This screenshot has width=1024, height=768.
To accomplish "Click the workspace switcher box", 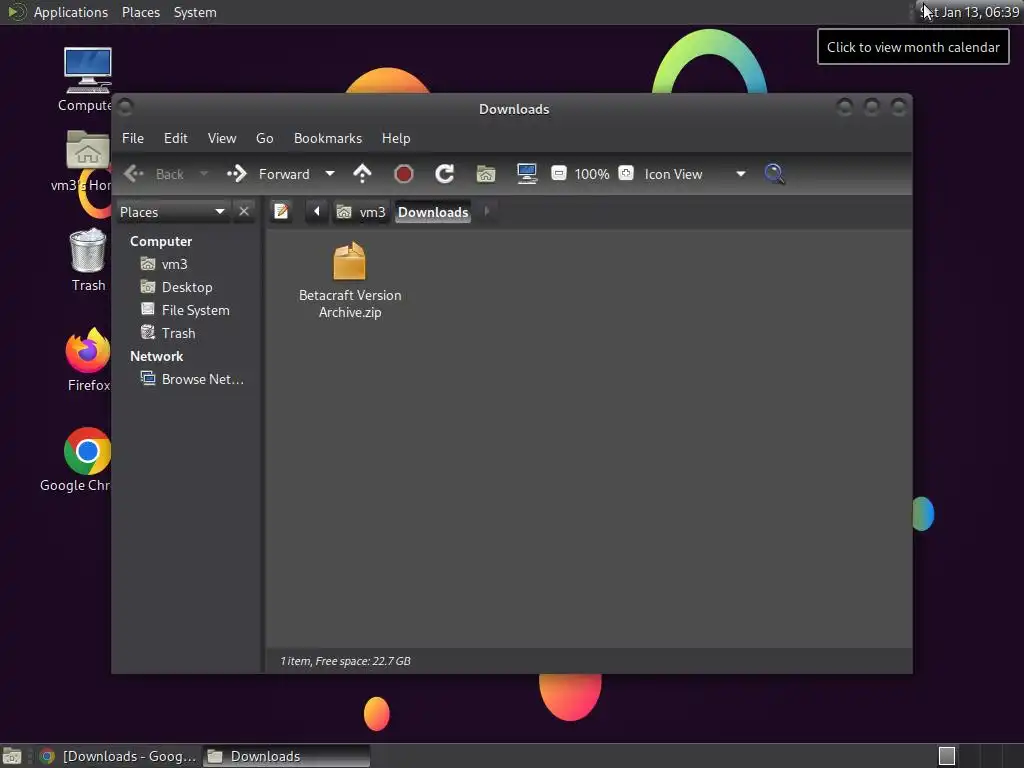I will 947,756.
